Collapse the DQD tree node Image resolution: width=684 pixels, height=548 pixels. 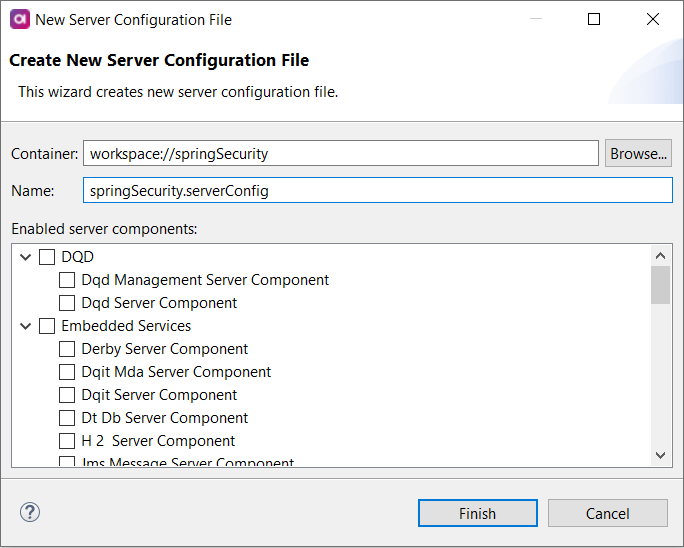pos(26,257)
